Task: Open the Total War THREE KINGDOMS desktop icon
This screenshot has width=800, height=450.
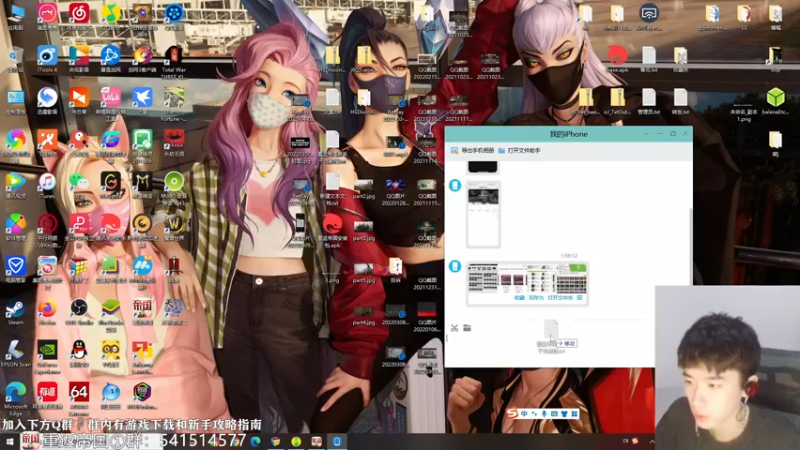Action: pos(173,61)
